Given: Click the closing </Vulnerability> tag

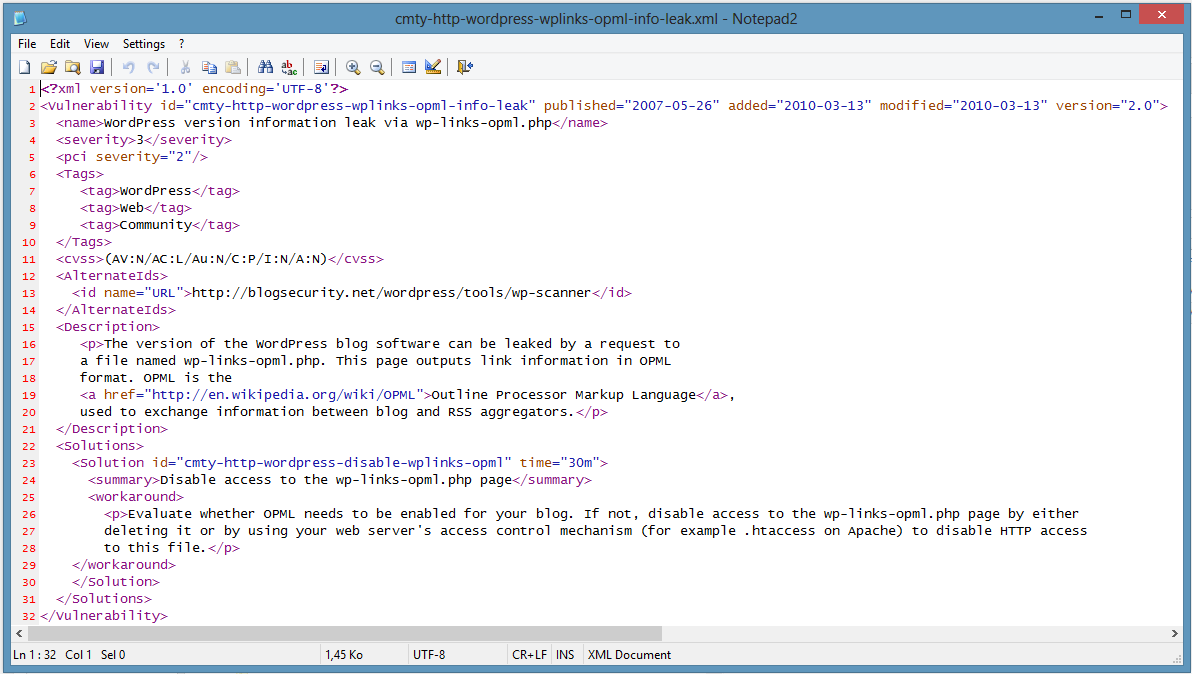Looking at the screenshot, I should (x=104, y=615).
